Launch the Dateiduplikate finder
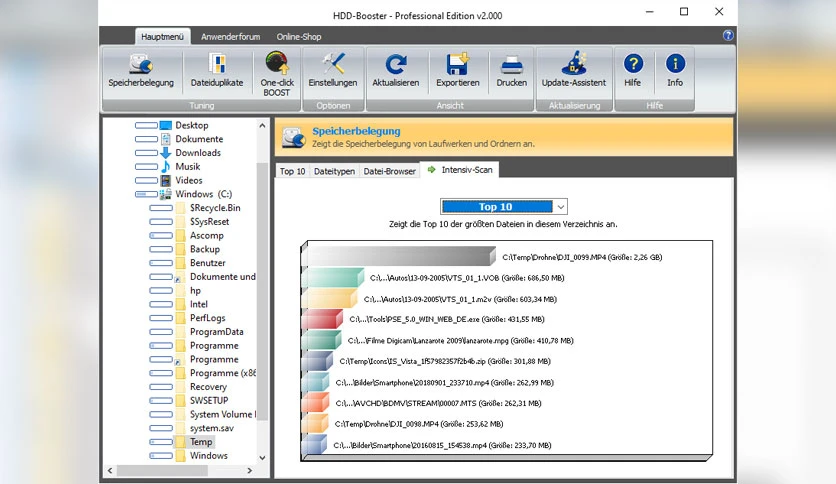836x484 pixels. [216, 71]
